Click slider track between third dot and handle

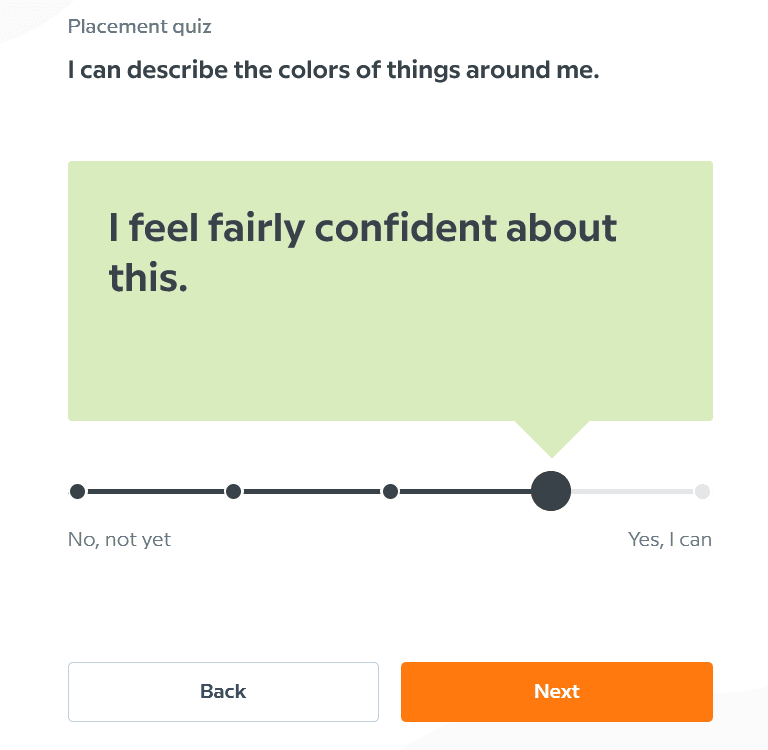462,491
